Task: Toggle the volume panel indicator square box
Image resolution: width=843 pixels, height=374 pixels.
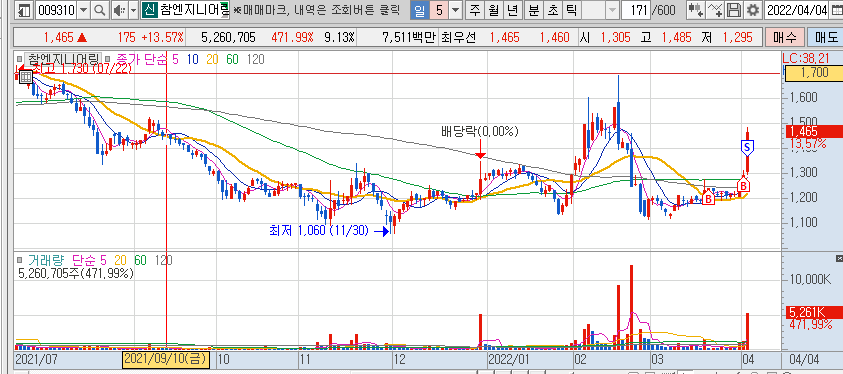Action: tap(19, 261)
